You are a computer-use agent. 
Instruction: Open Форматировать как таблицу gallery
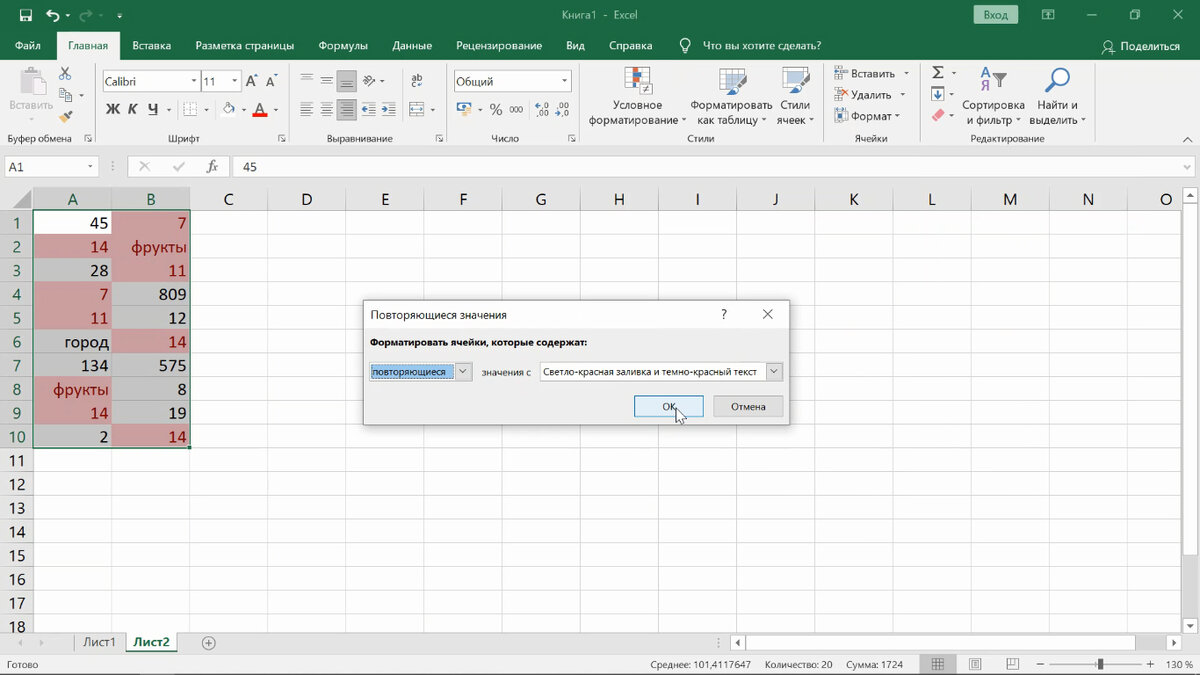coord(731,97)
